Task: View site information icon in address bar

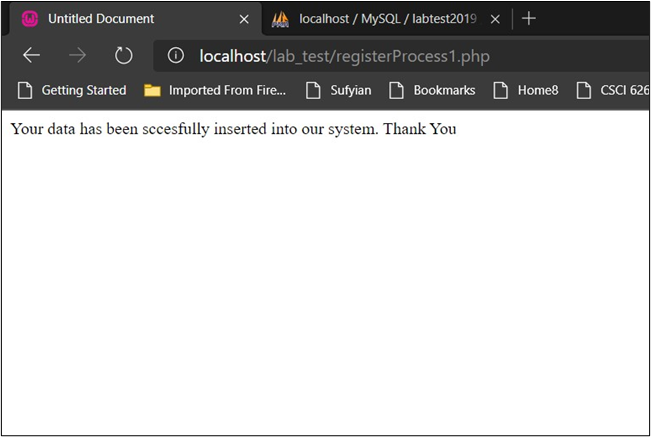Action: 176,55
